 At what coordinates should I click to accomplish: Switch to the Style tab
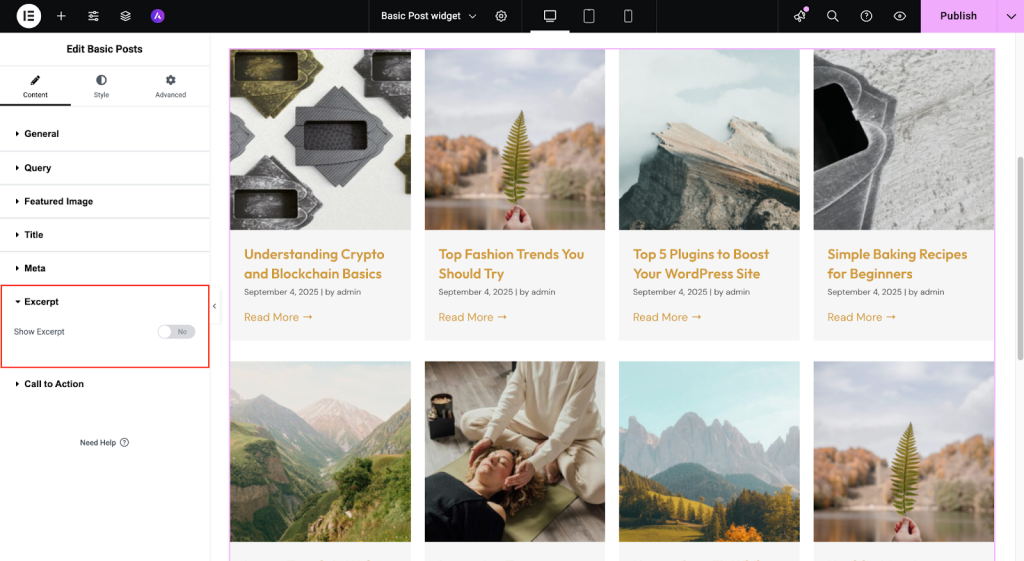pyautogui.click(x=101, y=86)
